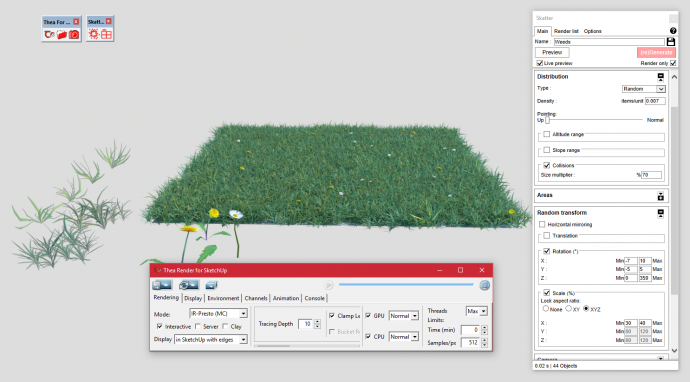The height and width of the screenshot is (382, 690).
Task: Toggle the Interactive checkbox in Thea Render
Action: point(159,326)
